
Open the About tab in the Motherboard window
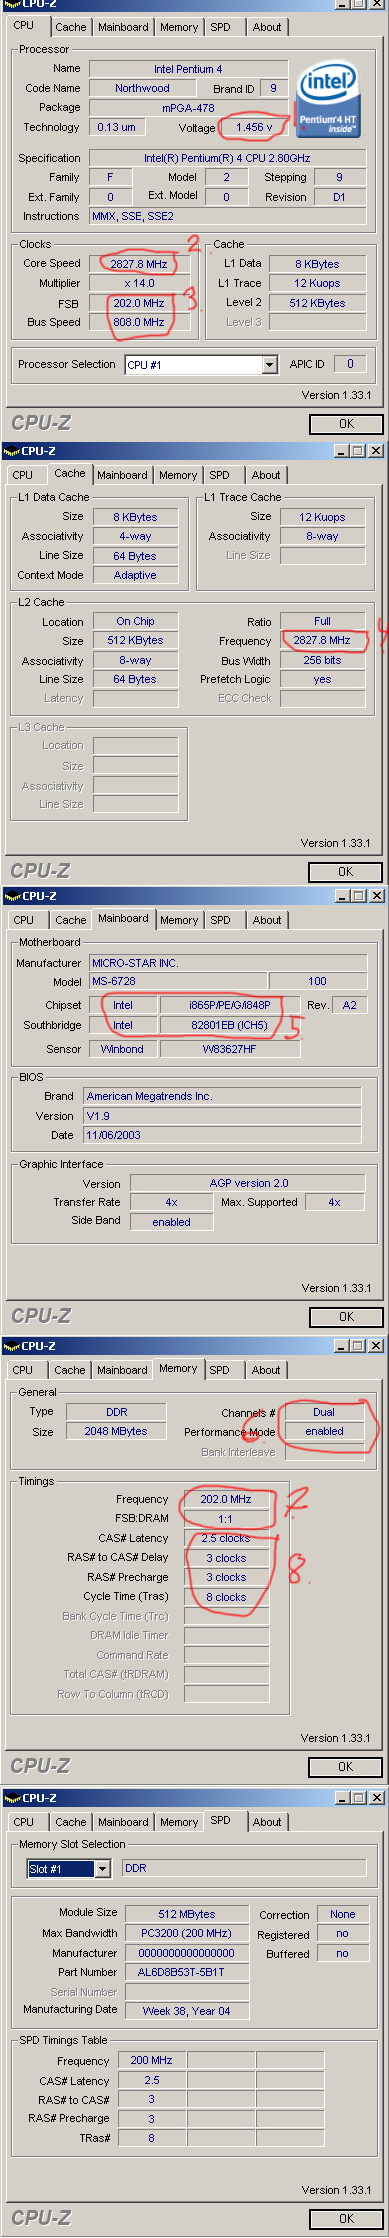(267, 920)
